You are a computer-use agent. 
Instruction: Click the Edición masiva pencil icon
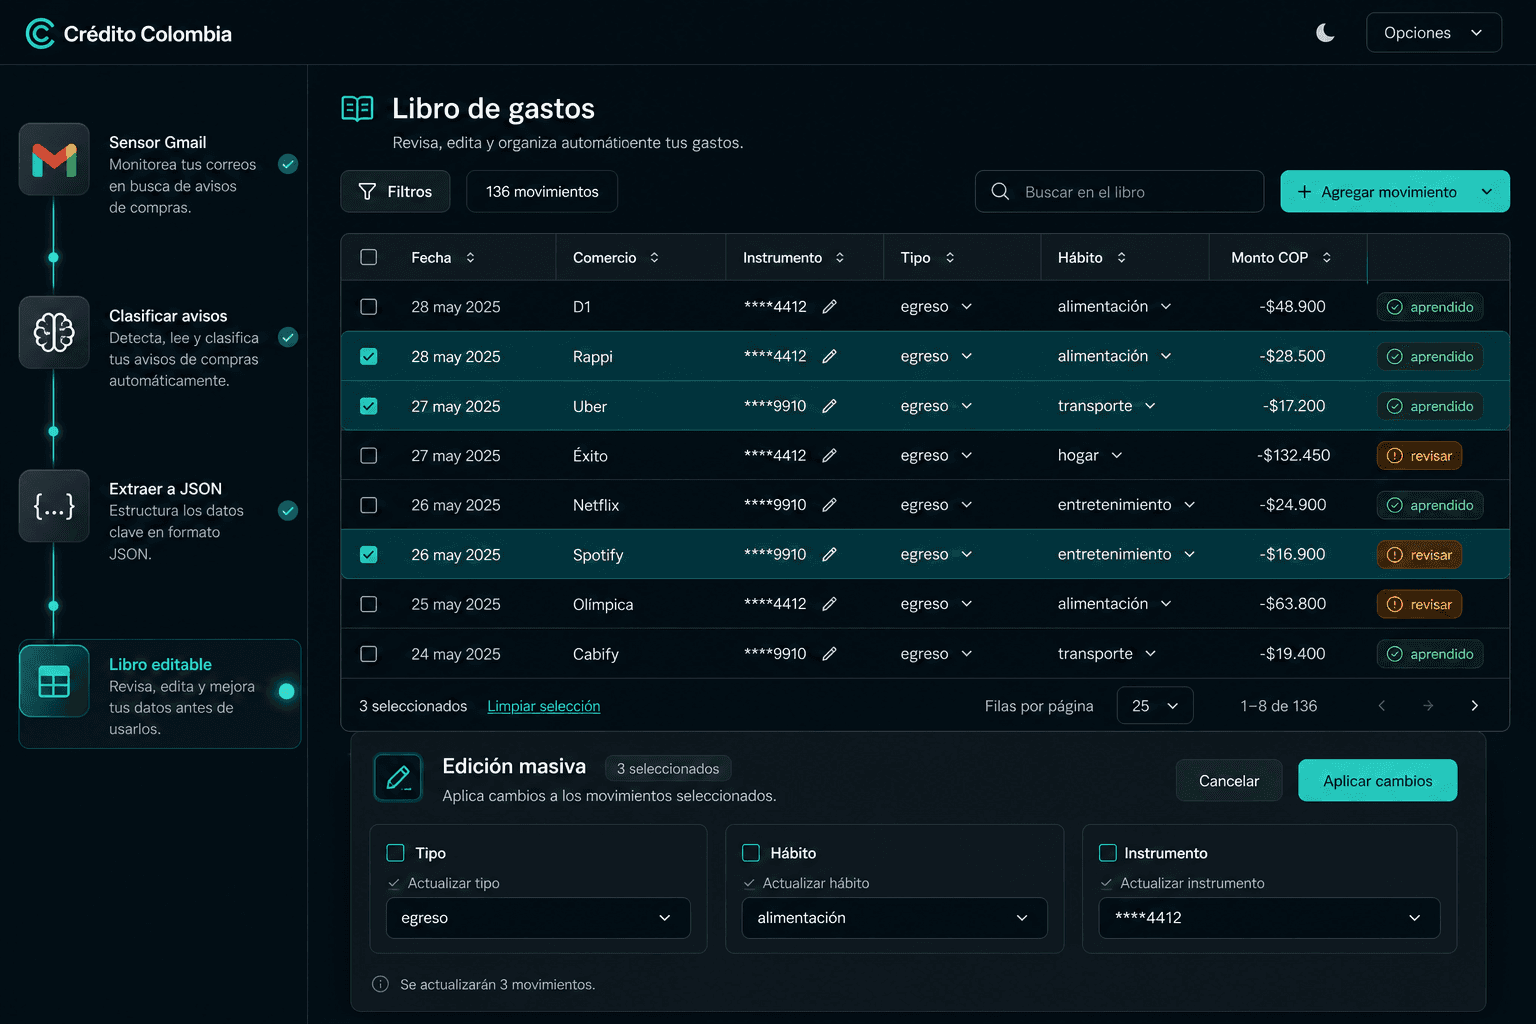tap(398, 777)
